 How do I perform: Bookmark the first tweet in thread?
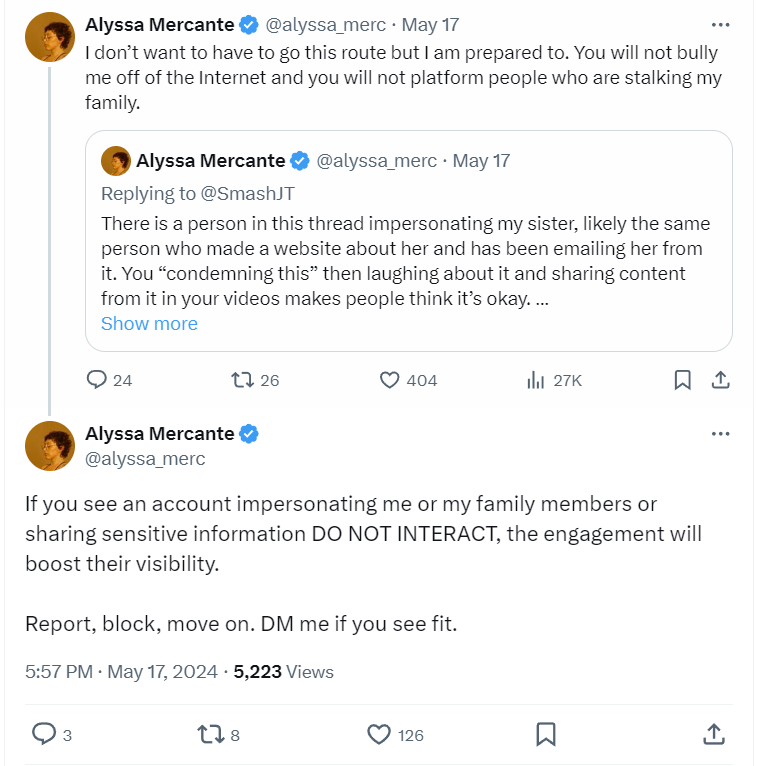click(682, 380)
